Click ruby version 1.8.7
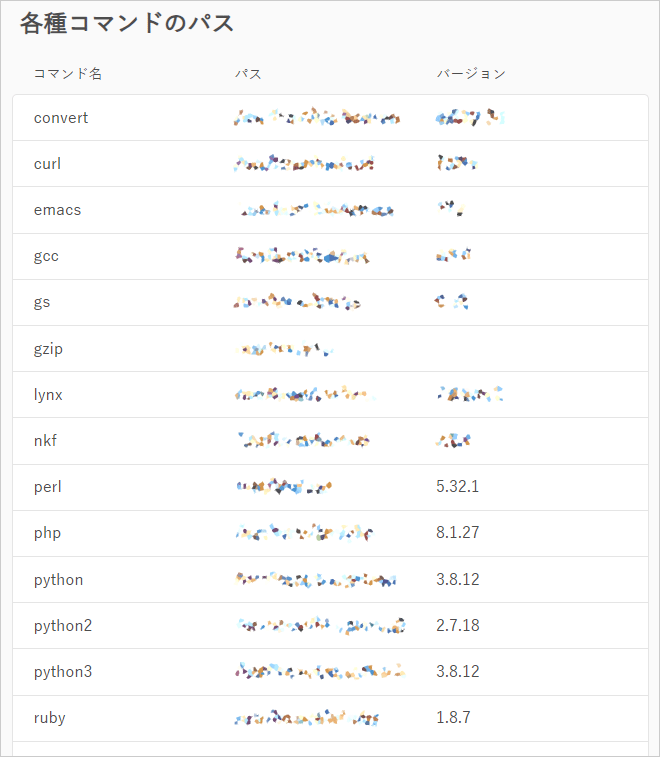Image resolution: width=660 pixels, height=757 pixels. pos(453,717)
